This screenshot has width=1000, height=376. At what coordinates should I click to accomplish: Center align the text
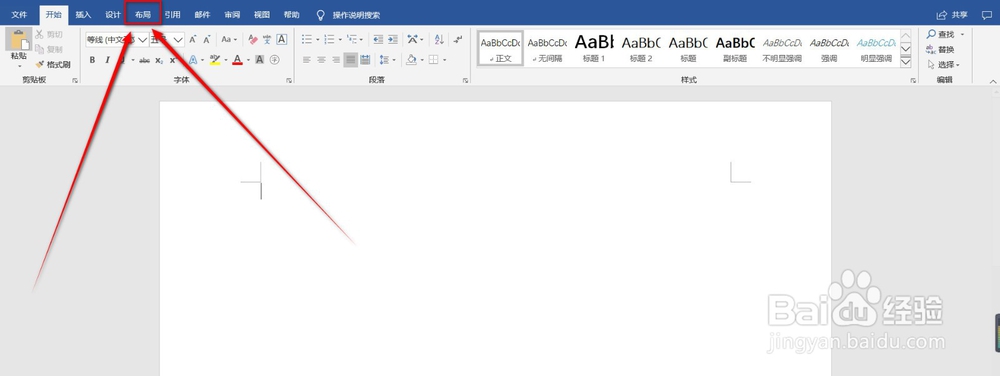click(x=321, y=60)
